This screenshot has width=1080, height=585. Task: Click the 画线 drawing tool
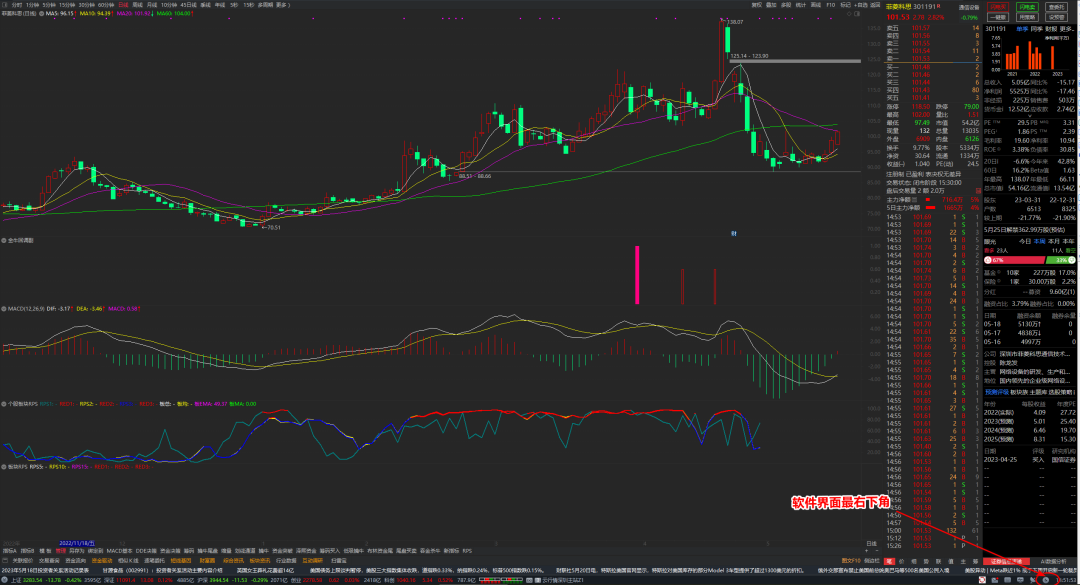point(816,5)
